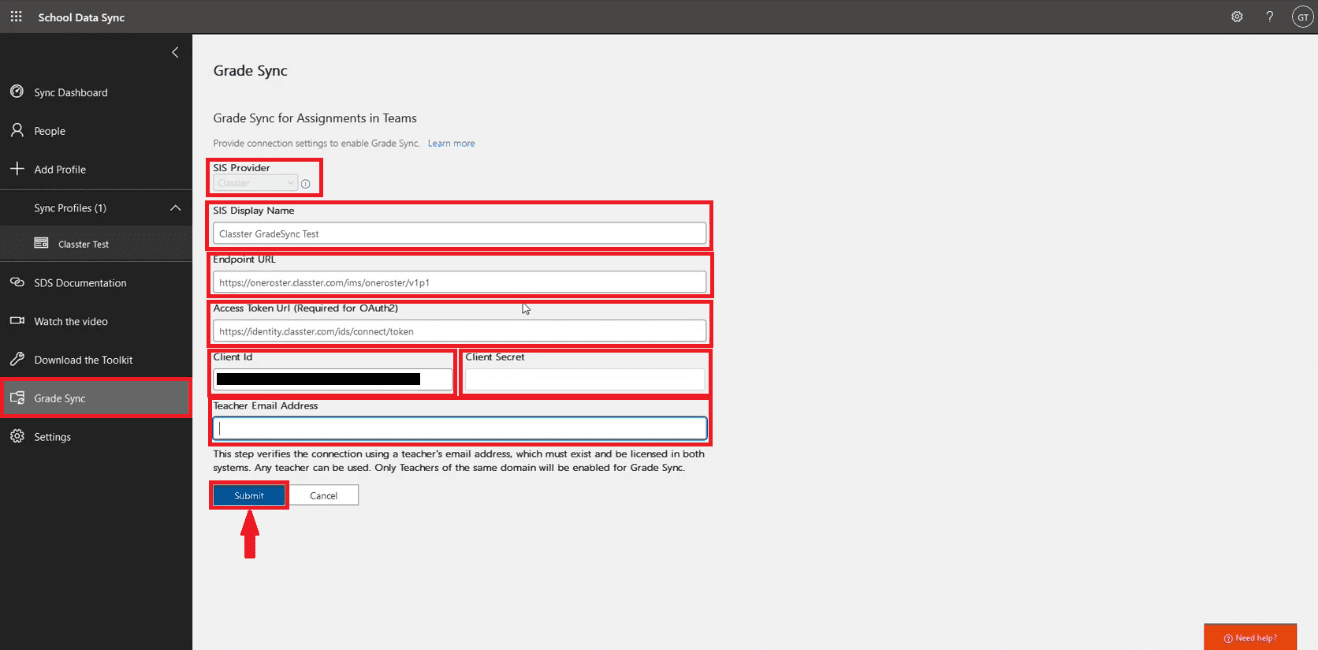
Task: Click the Watch the video camera icon
Action: tap(16, 321)
